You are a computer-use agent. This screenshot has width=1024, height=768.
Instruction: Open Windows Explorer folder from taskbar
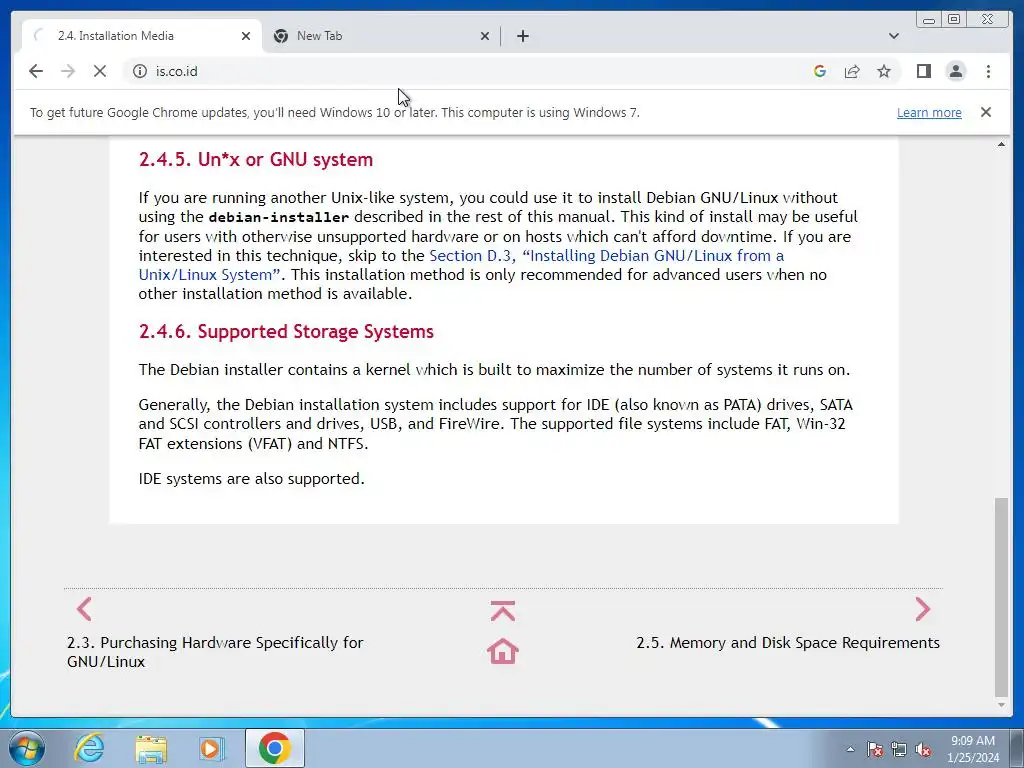click(151, 748)
